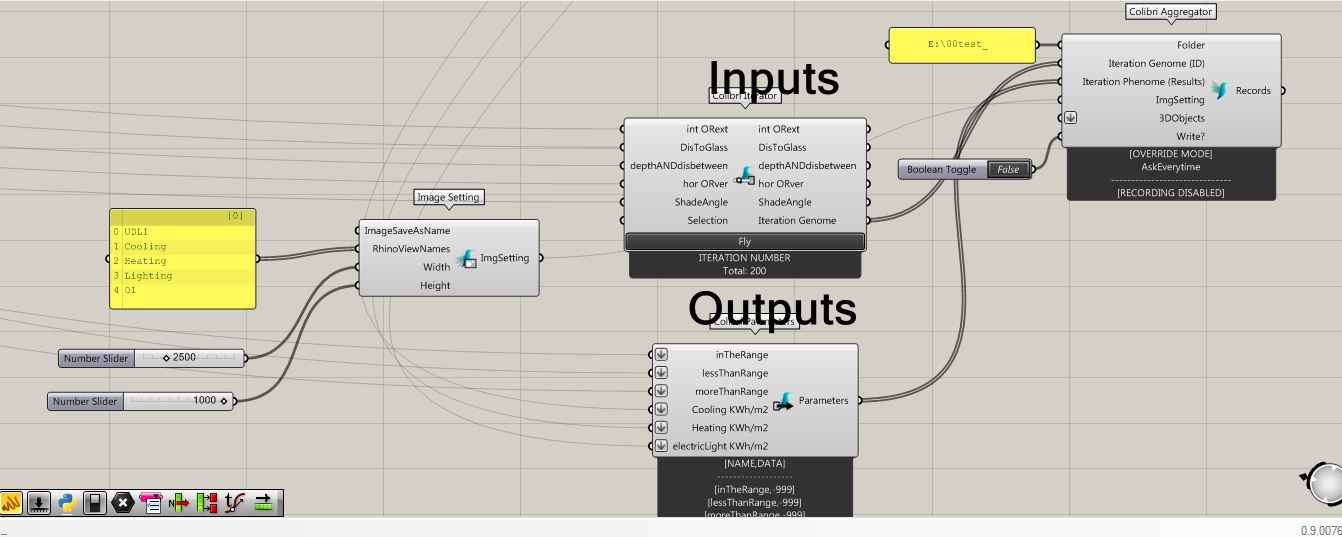1342x537 pixels.
Task: Click the Selection input on Iterator
Action: pyautogui.click(x=708, y=221)
